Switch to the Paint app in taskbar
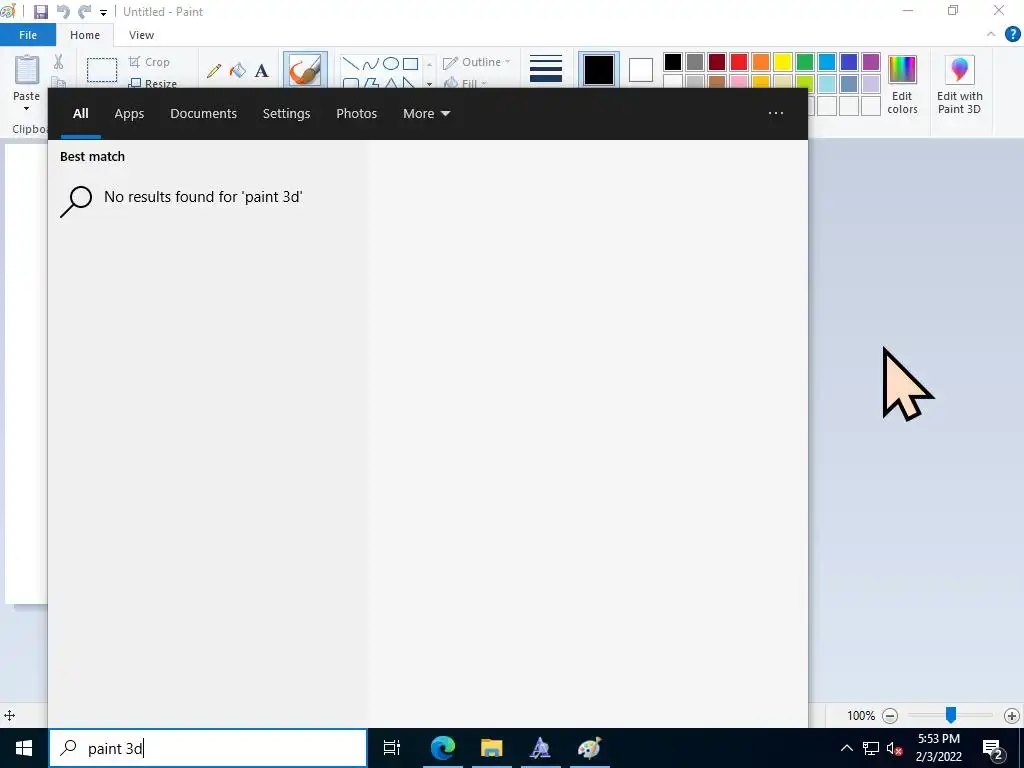Viewport: 1024px width, 768px height. pyautogui.click(x=590, y=748)
